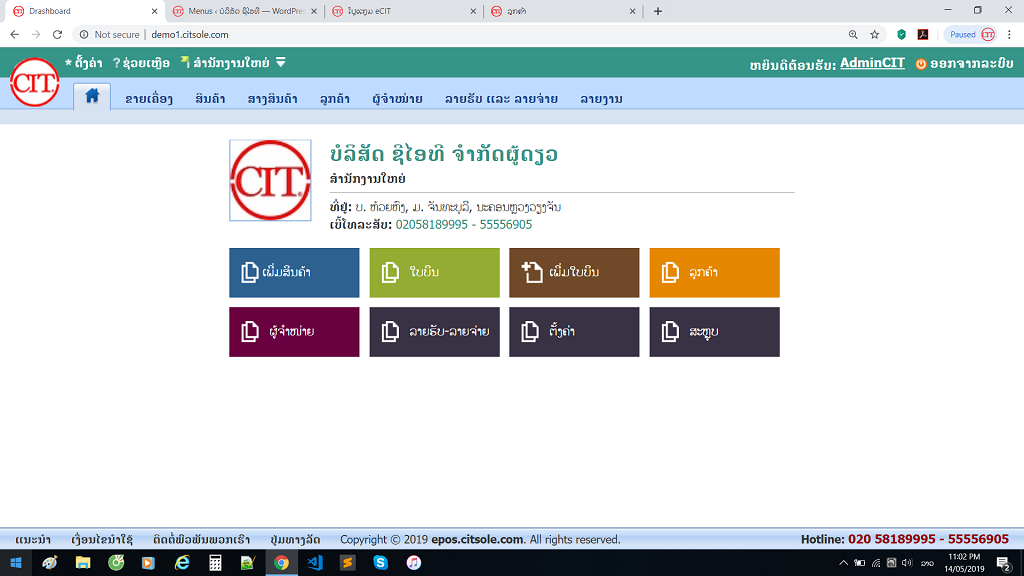Reload the page
The height and width of the screenshot is (576, 1024).
(x=57, y=35)
